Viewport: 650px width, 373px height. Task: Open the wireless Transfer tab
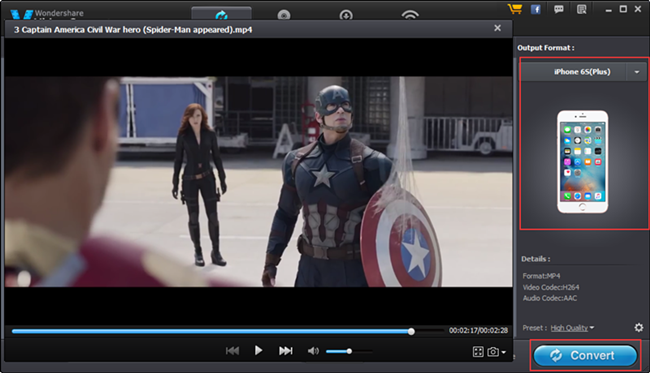[410, 15]
